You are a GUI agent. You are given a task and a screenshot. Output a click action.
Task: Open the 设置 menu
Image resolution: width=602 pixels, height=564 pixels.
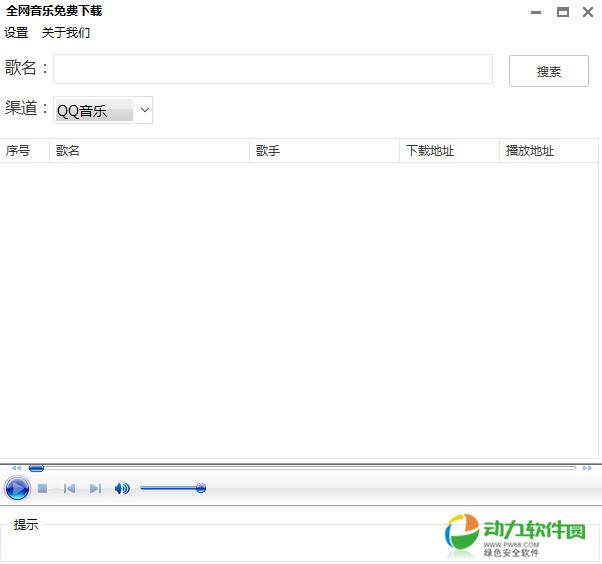[16, 33]
